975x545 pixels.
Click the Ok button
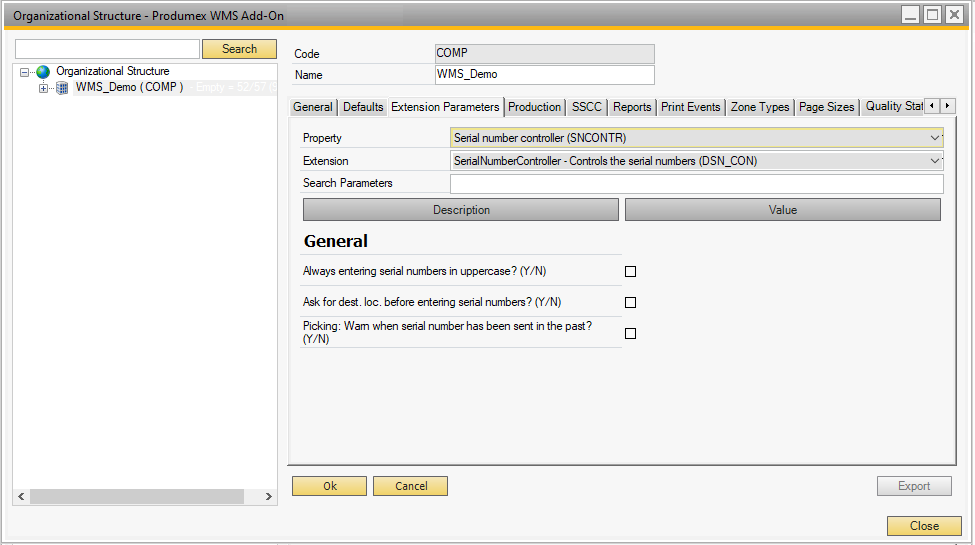[330, 486]
